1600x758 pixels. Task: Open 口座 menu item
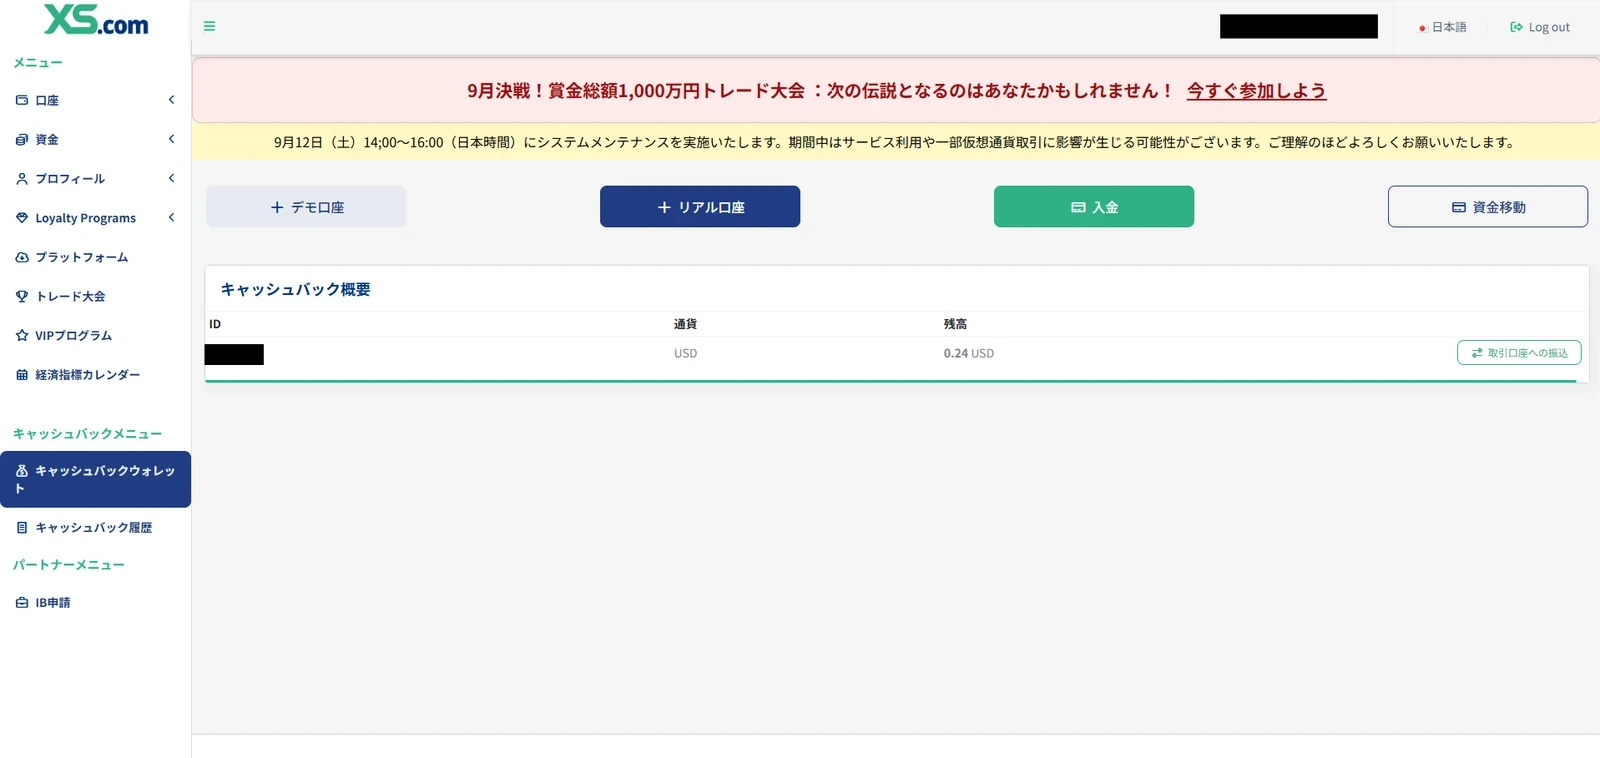(x=95, y=100)
